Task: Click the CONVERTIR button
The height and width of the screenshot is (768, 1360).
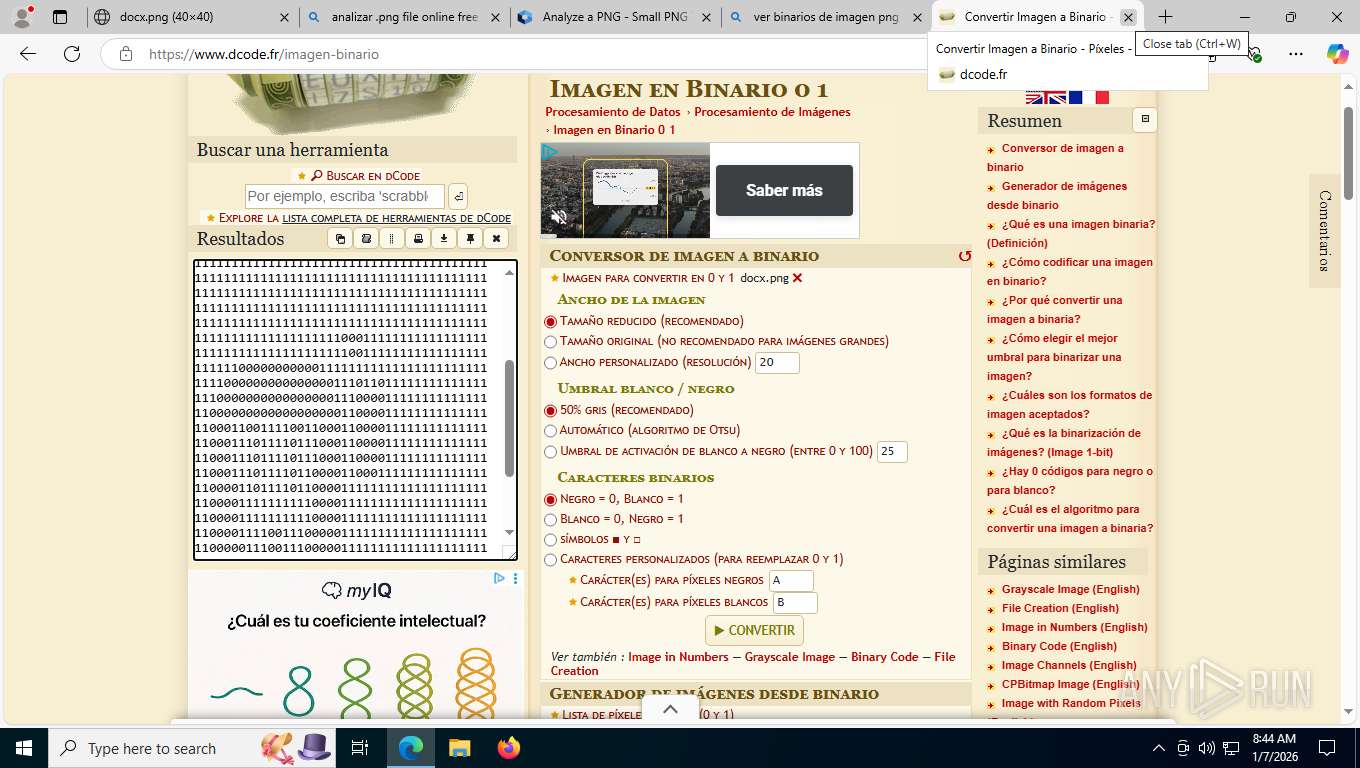Action: tap(754, 631)
